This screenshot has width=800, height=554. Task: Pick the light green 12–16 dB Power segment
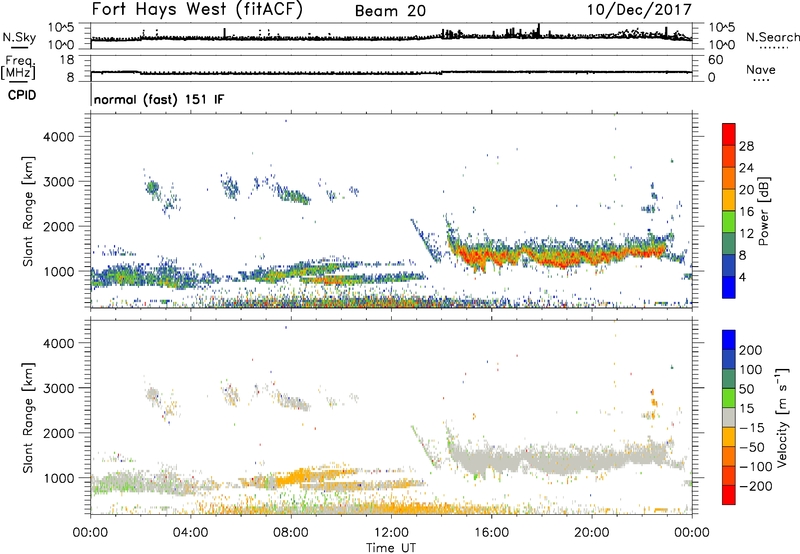(729, 222)
